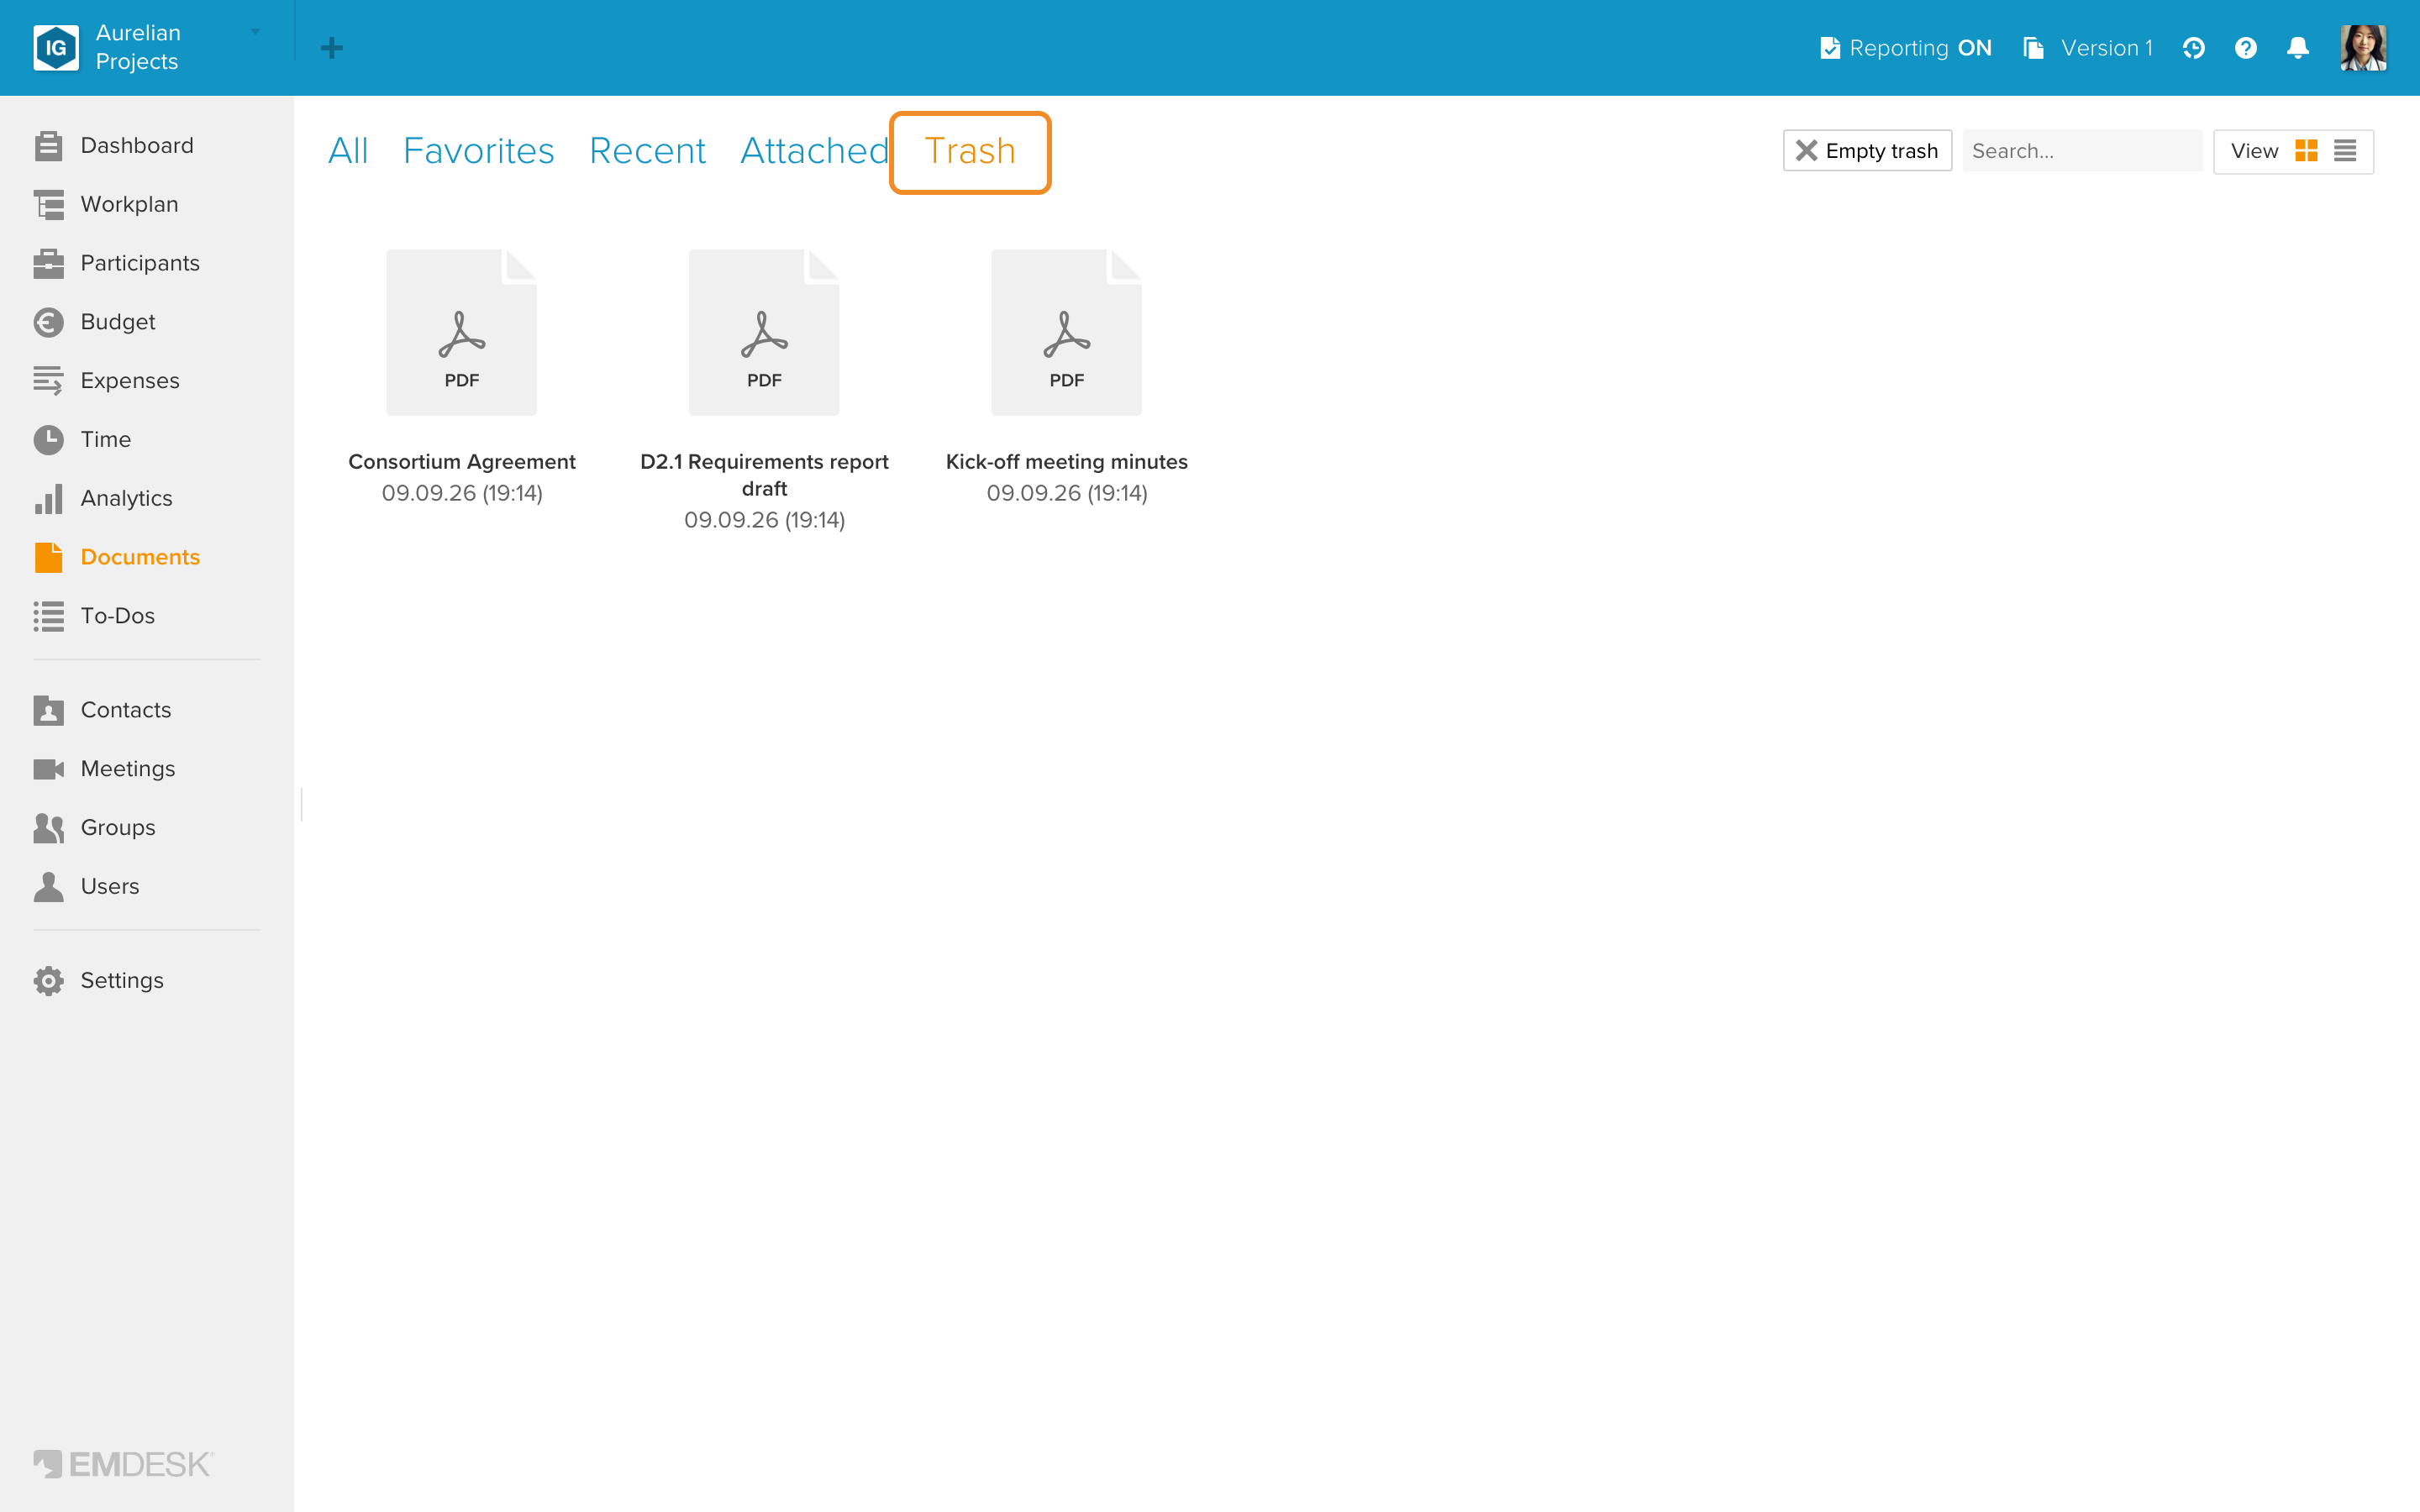This screenshot has height=1512, width=2420.
Task: Open the Budget euro icon
Action: [48, 322]
